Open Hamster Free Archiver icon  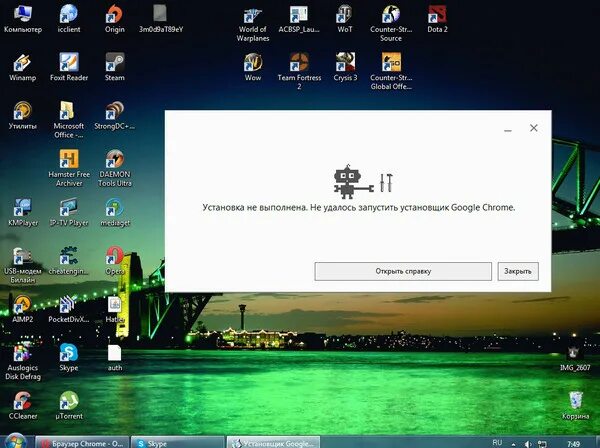pyautogui.click(x=69, y=168)
